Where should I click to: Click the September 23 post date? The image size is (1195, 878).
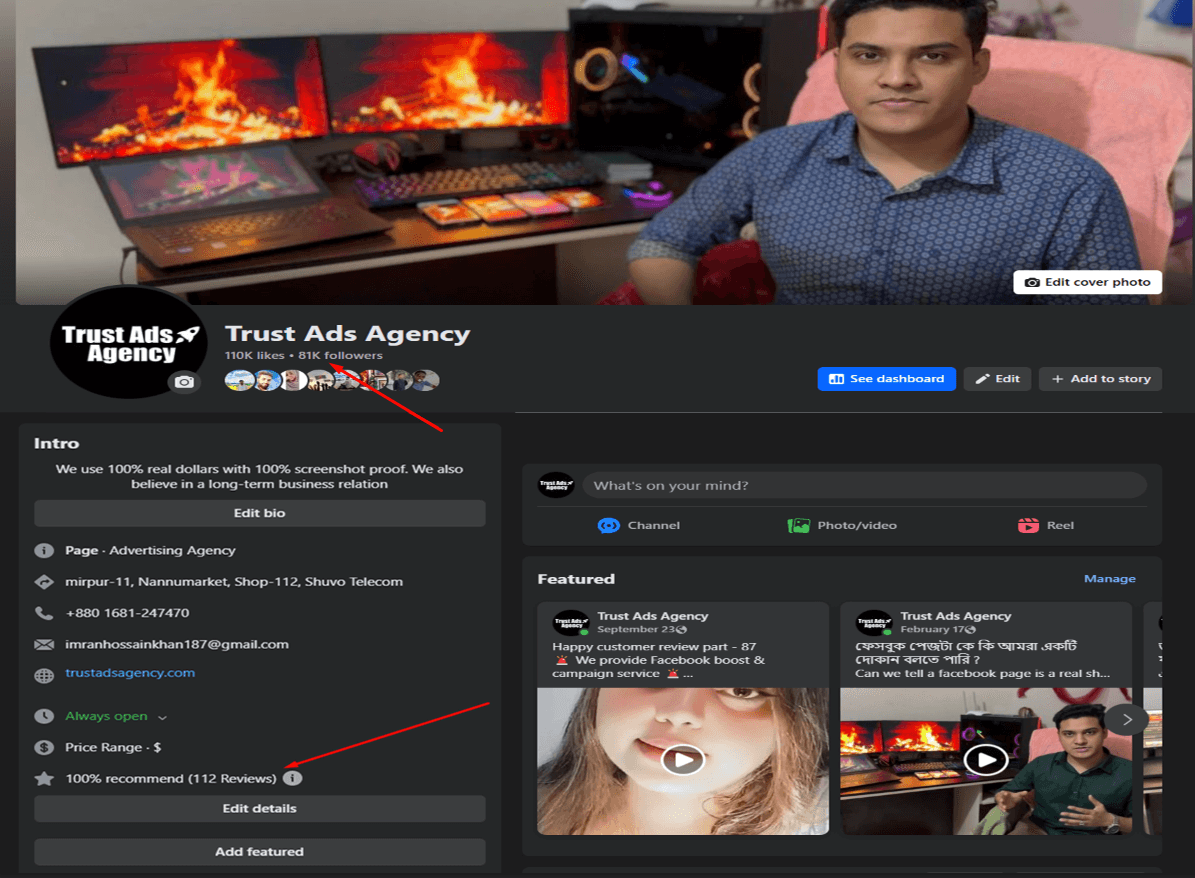[636, 630]
